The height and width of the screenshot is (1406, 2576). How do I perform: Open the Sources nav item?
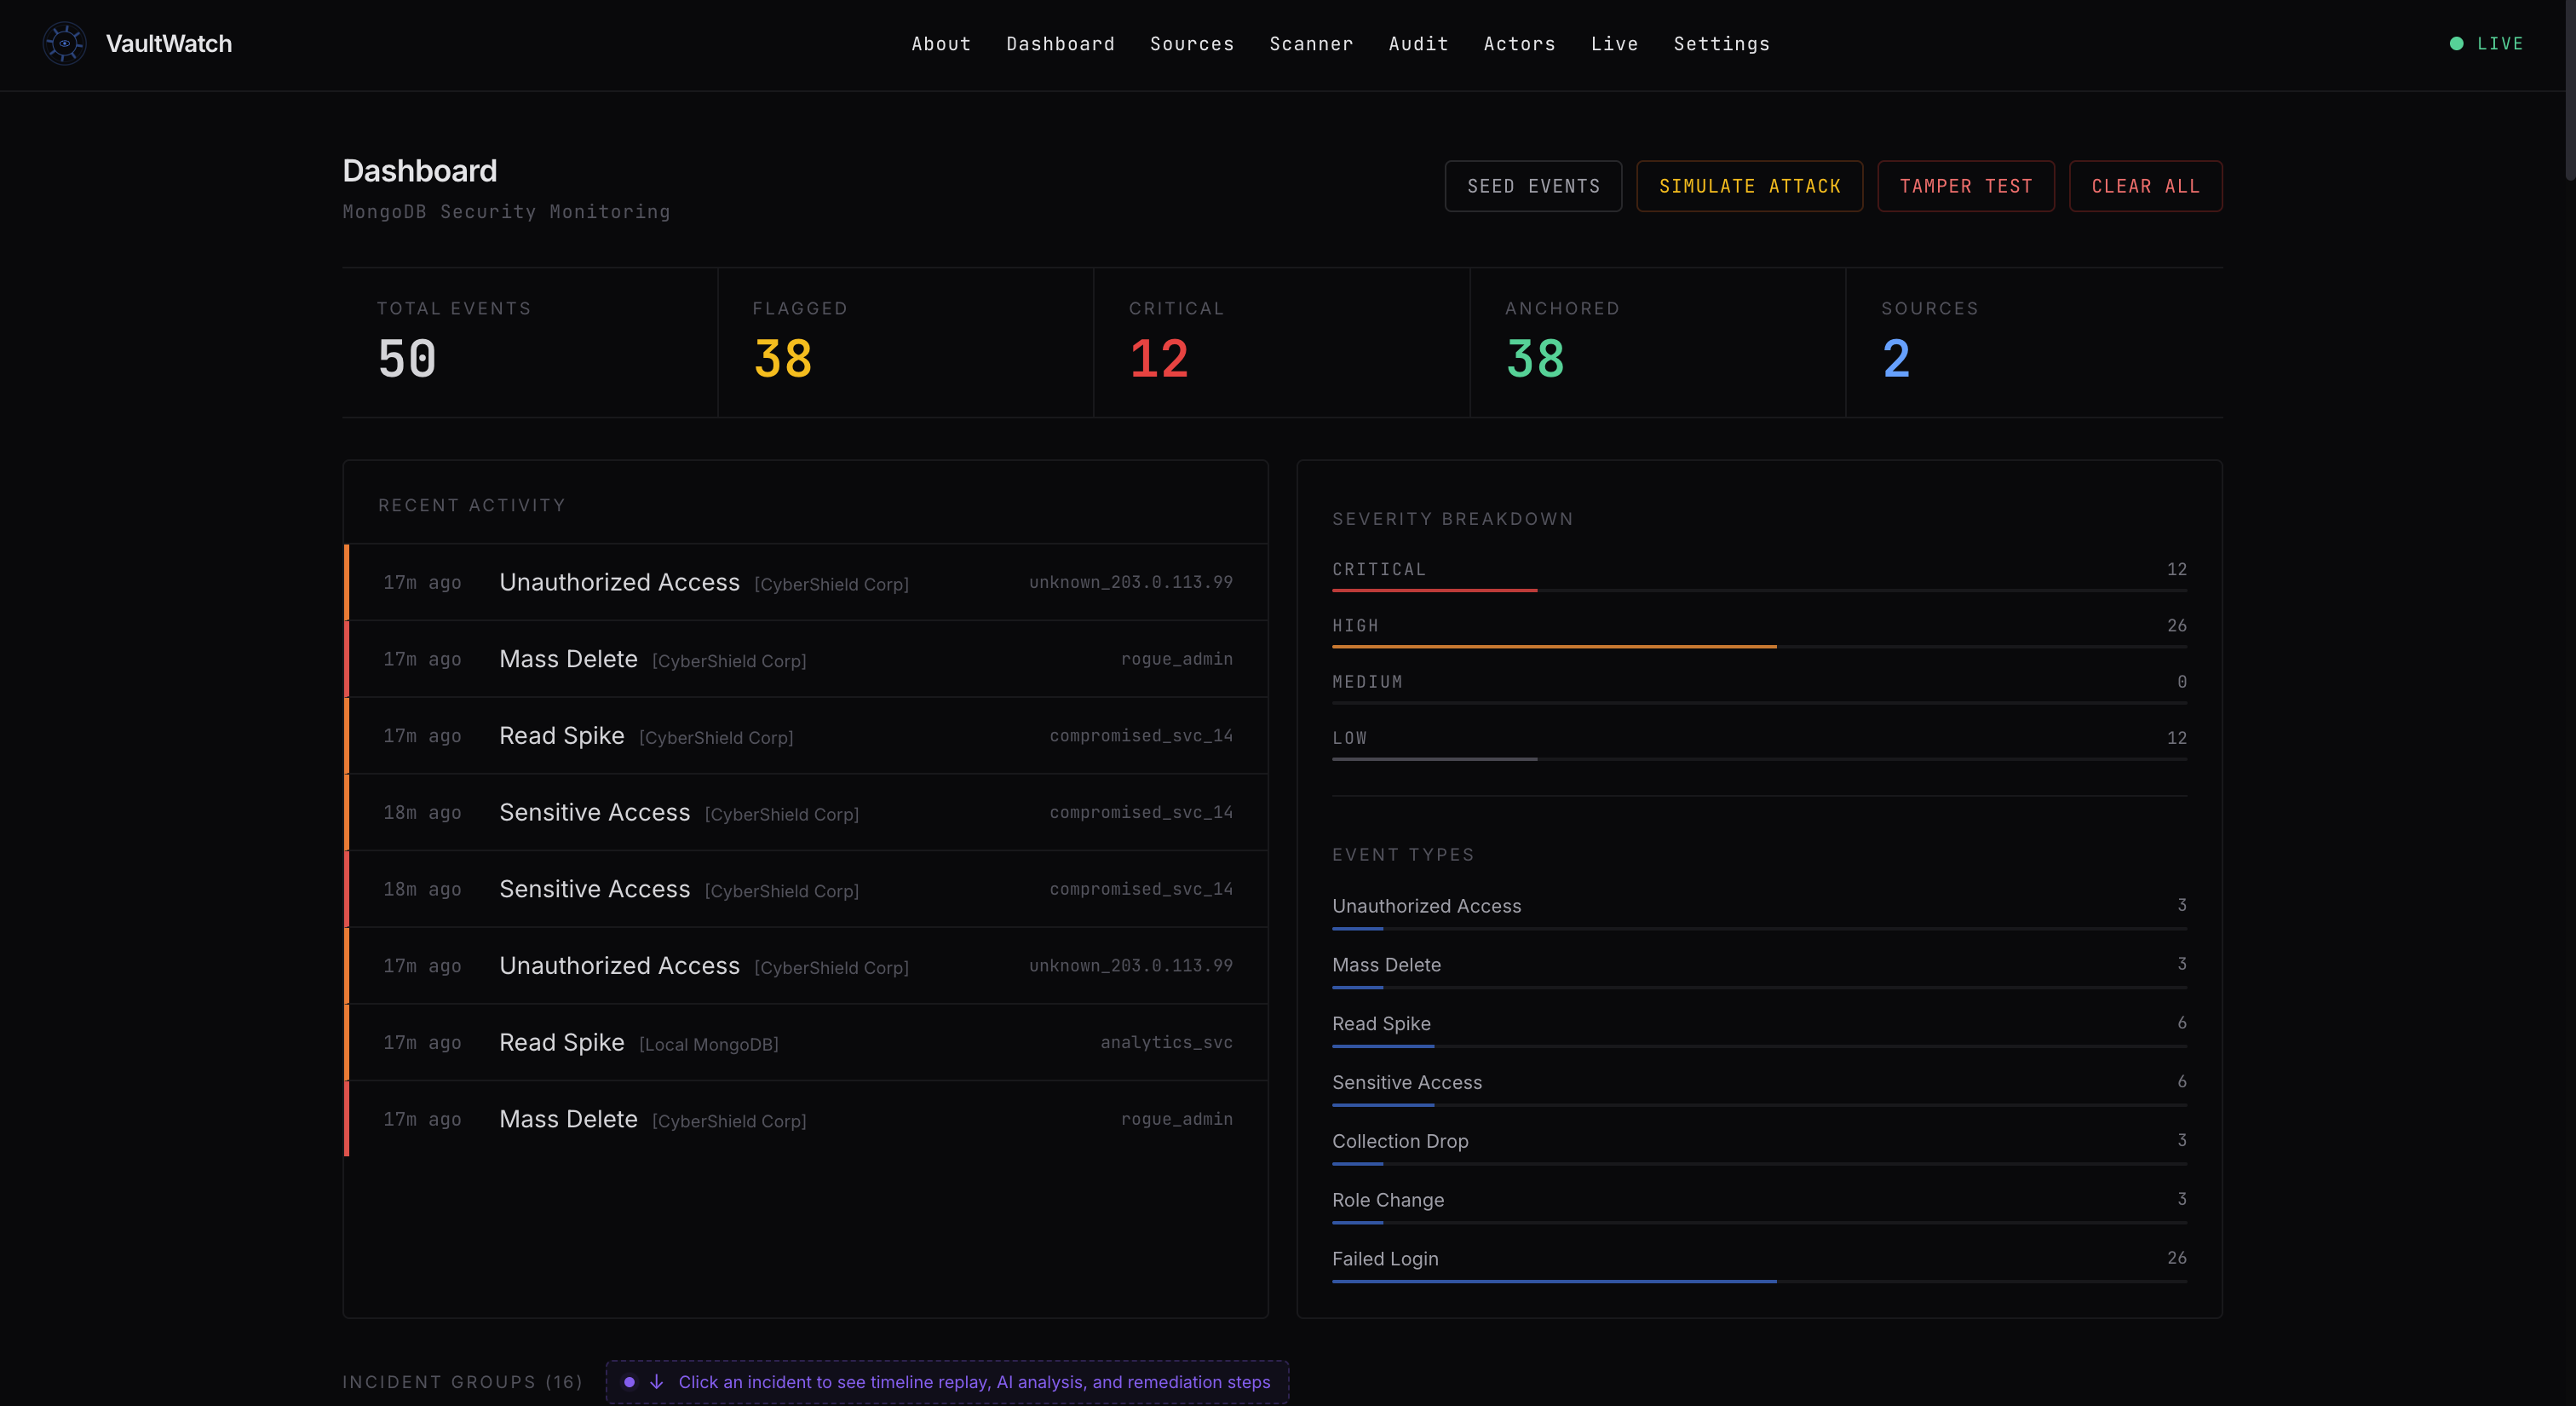(1191, 44)
